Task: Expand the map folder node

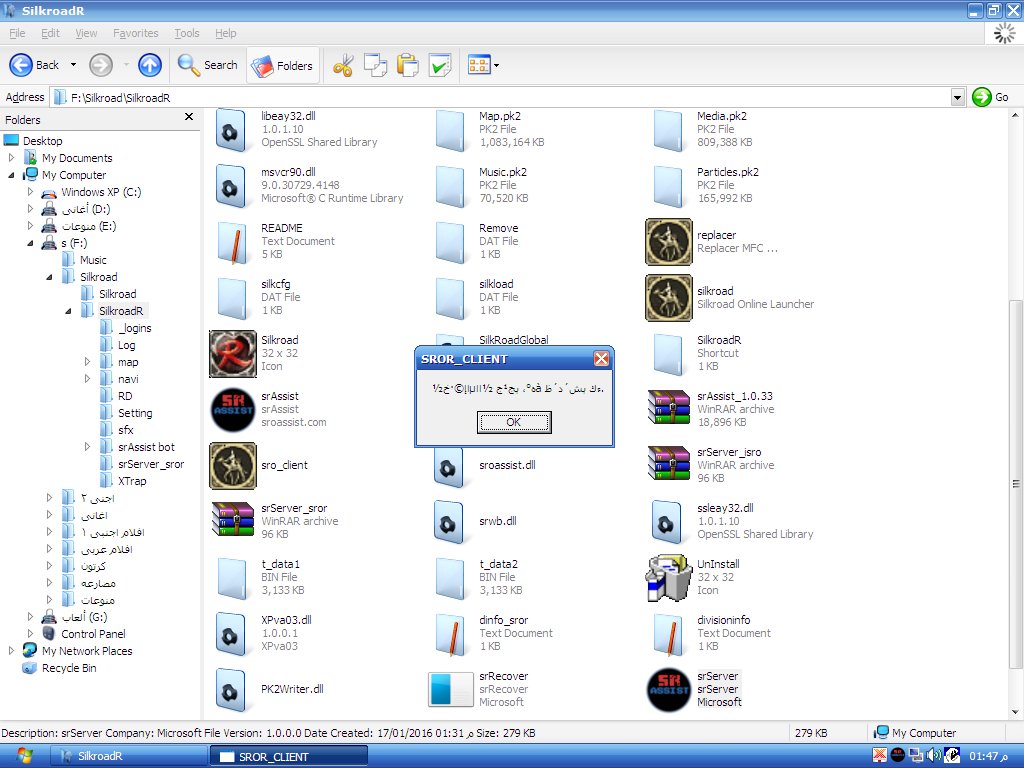Action: tap(87, 361)
